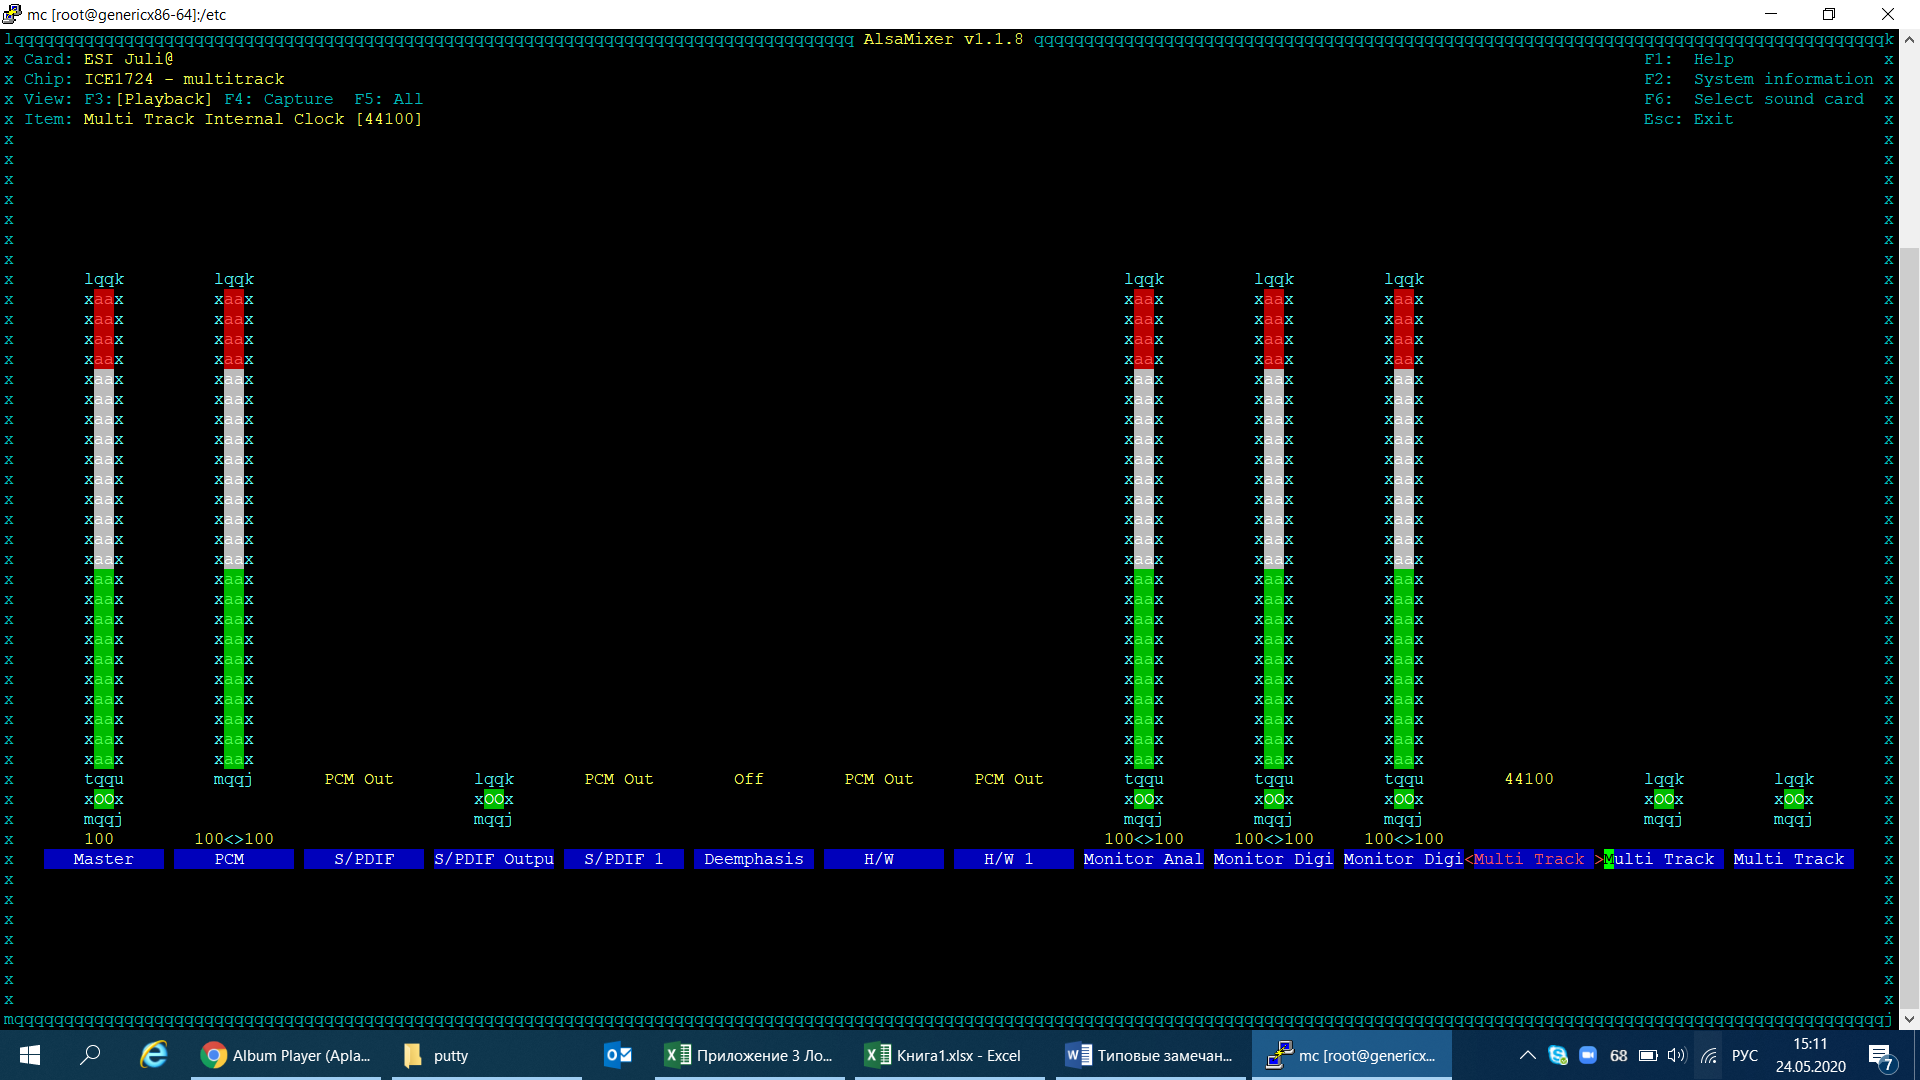Screen dimensions: 1920x1080
Task: Open the action center notifications icon
Action: pos(1880,1055)
